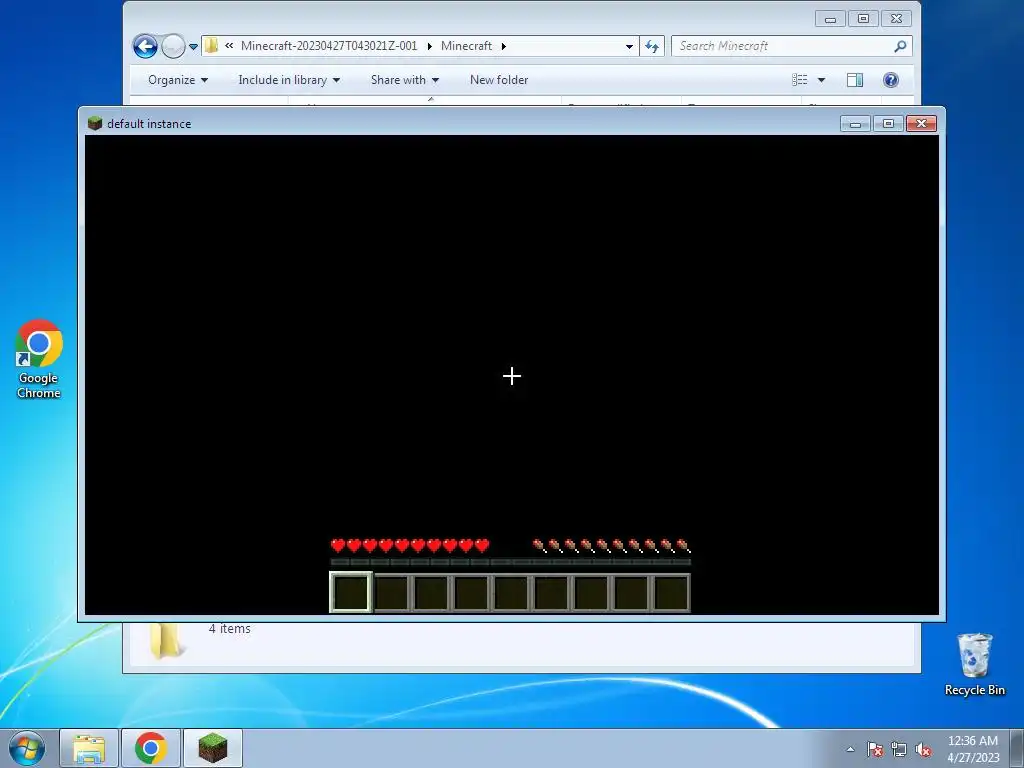This screenshot has height=768, width=1024.
Task: Click the crosshair in the Minecraft game
Action: coord(512,376)
